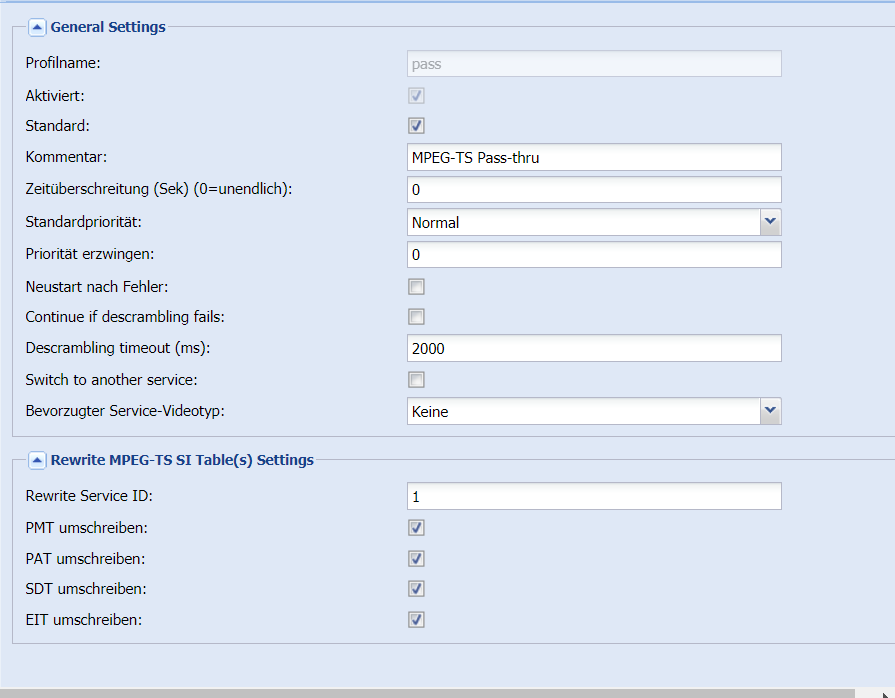Focus the Zeitüberschreitung input field
This screenshot has width=895, height=698.
click(x=594, y=189)
